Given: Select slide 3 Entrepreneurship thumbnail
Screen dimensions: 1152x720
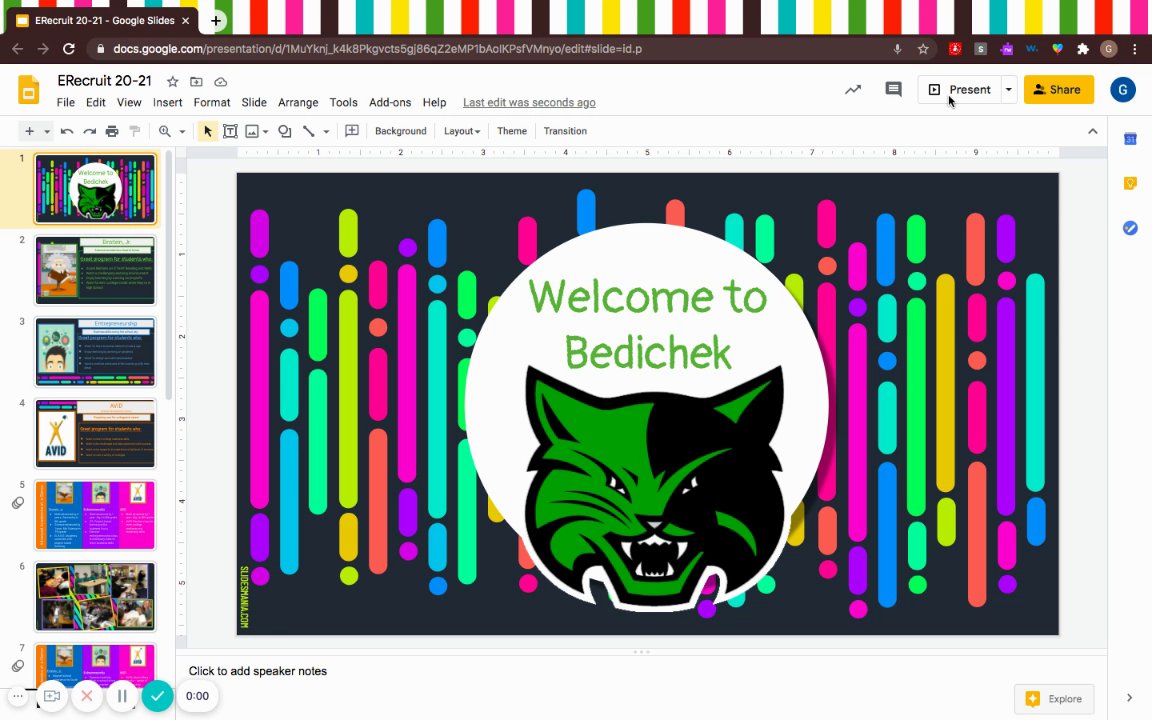Looking at the screenshot, I should 96,352.
